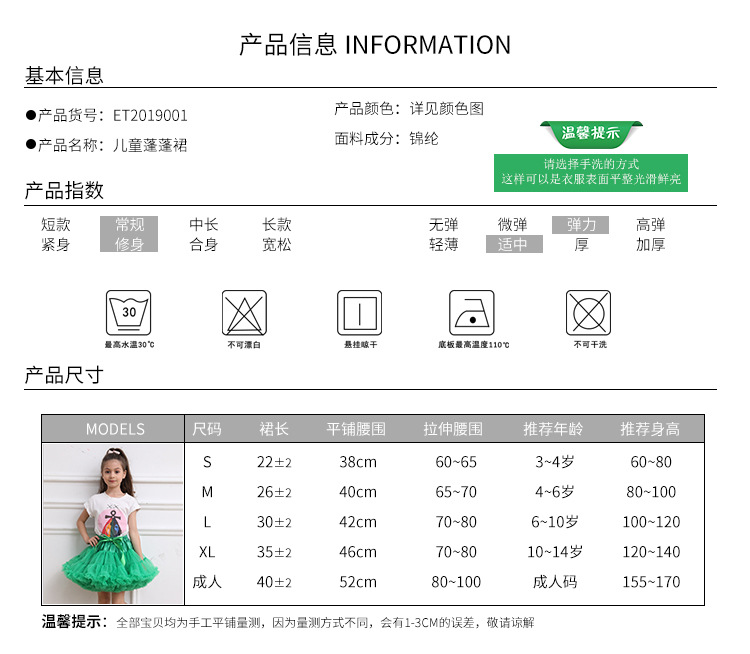Click the 基本信息 section heading
Image resolution: width=750 pixels, height=654 pixels.
click(x=64, y=76)
